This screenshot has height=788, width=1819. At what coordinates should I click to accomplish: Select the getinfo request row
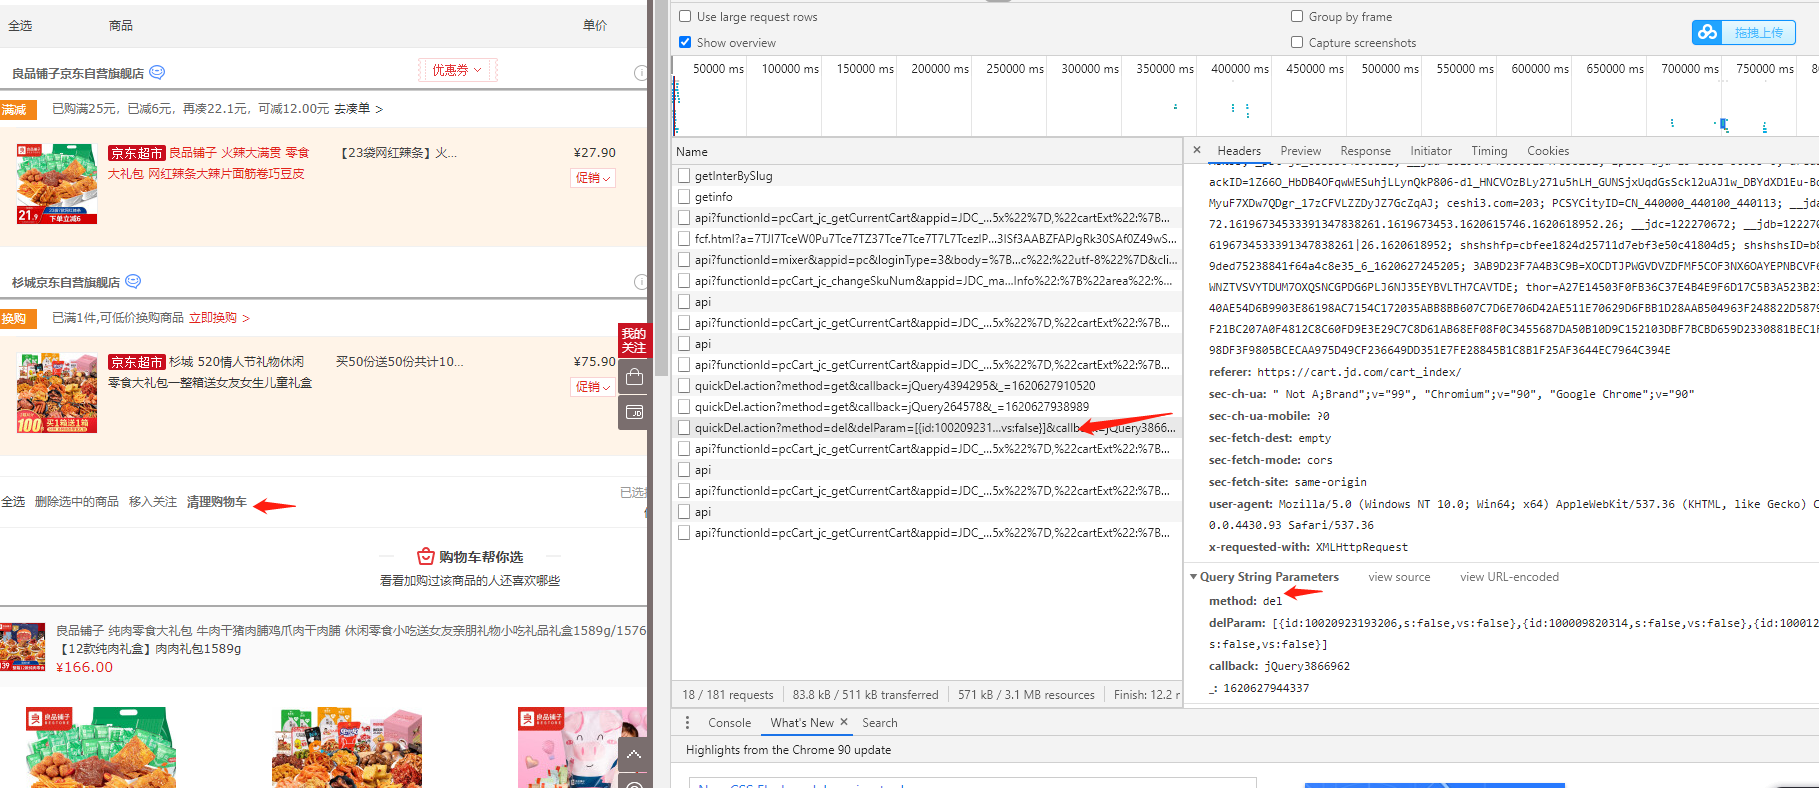927,197
